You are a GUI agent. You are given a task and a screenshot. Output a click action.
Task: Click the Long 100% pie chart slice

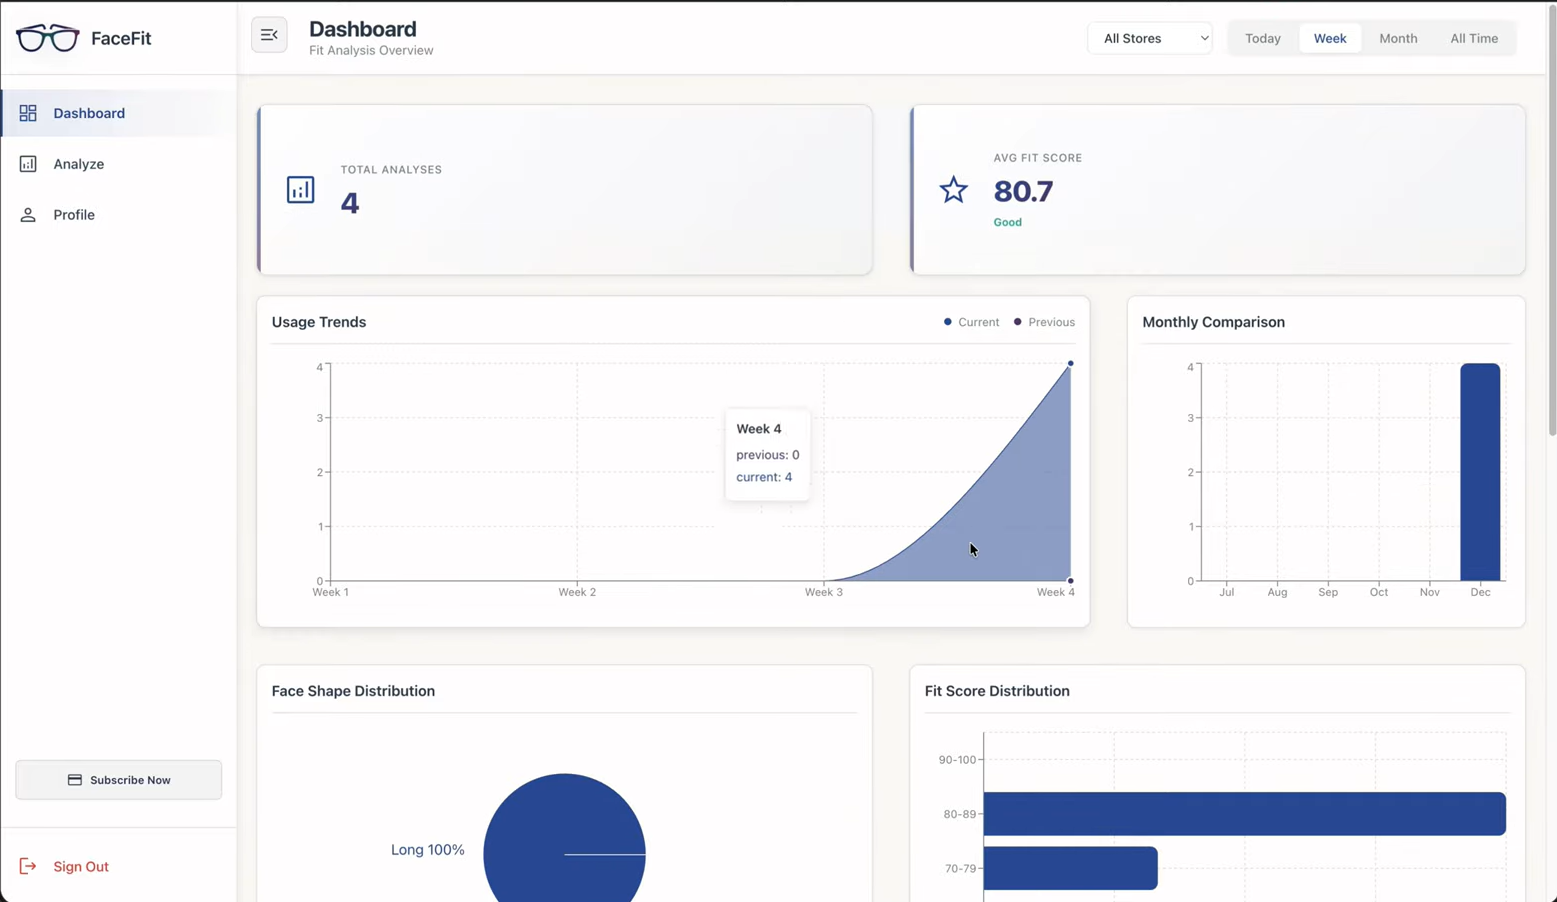(564, 840)
